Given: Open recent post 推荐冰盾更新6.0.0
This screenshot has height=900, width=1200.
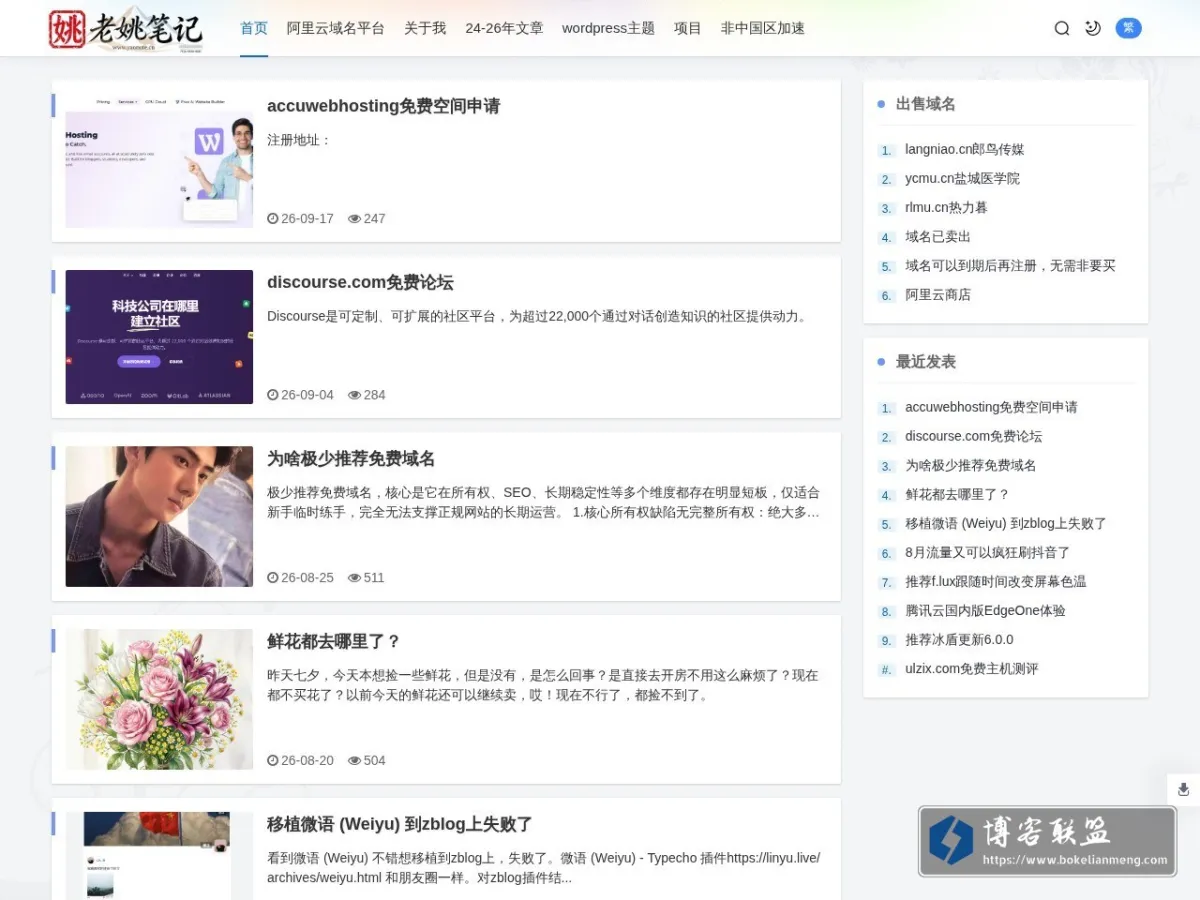Looking at the screenshot, I should tap(959, 640).
